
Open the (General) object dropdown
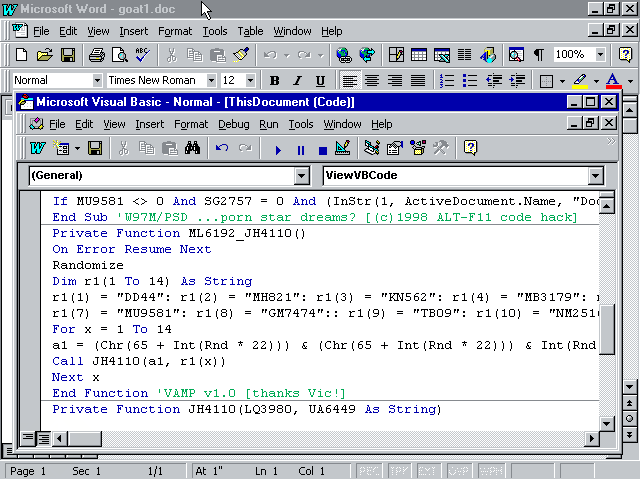point(301,176)
